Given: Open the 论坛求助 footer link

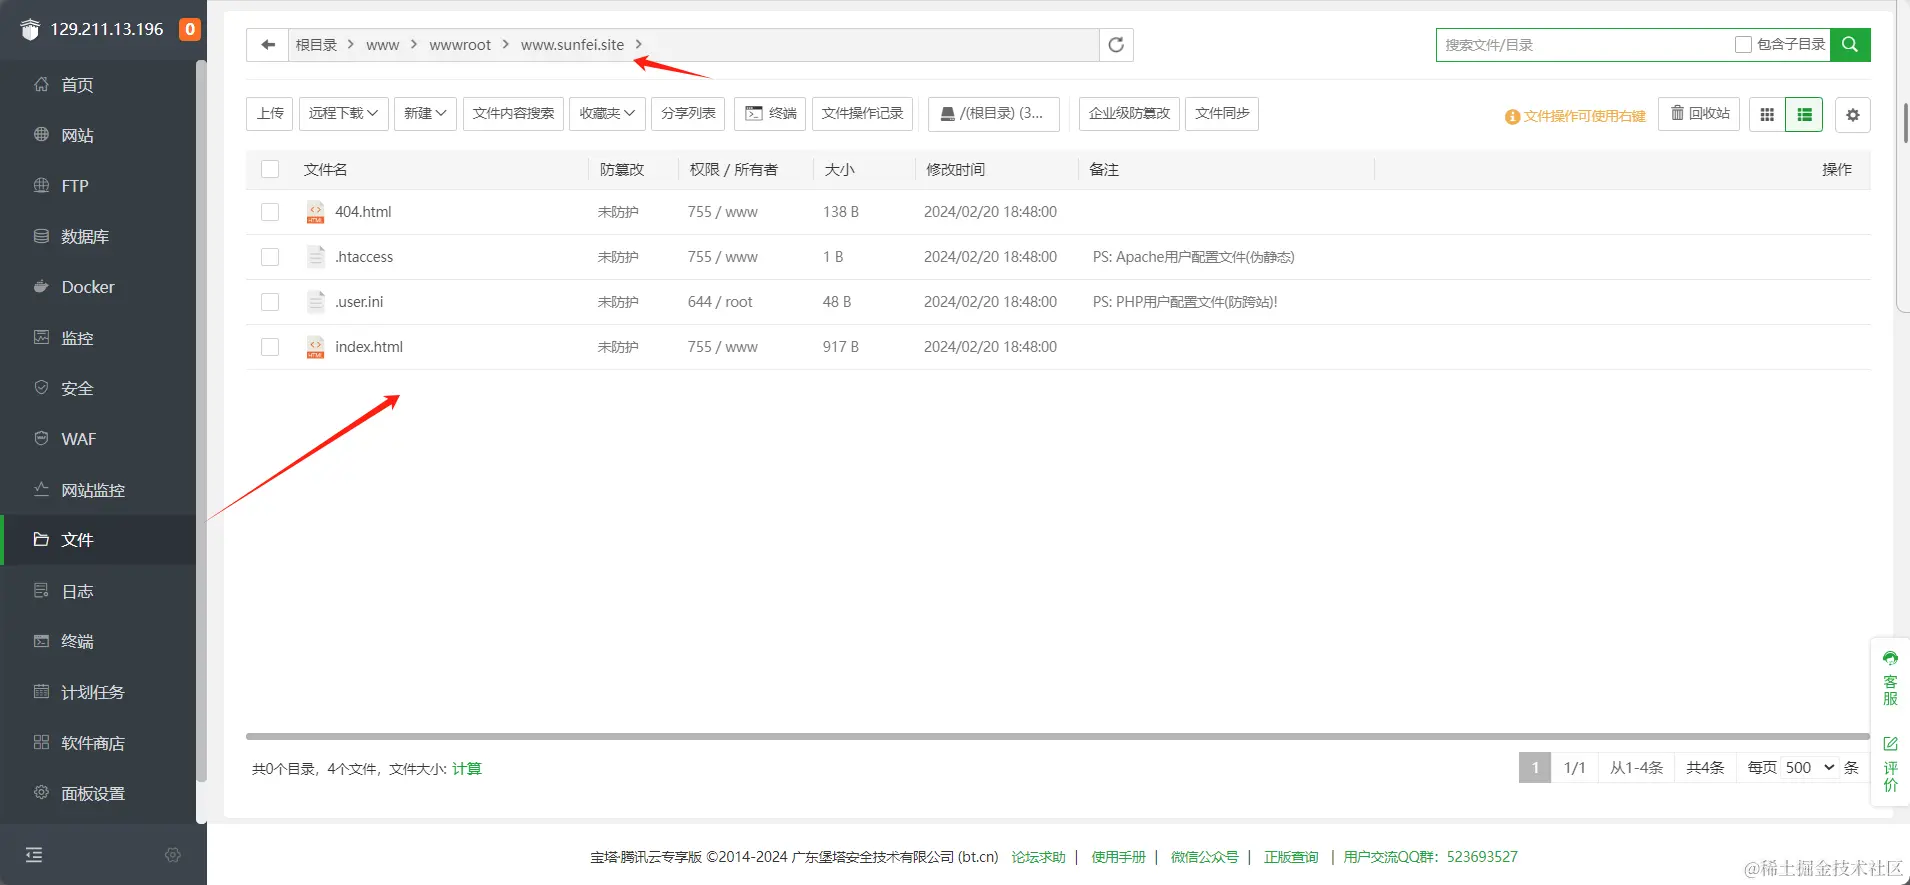Looking at the screenshot, I should click(1038, 857).
